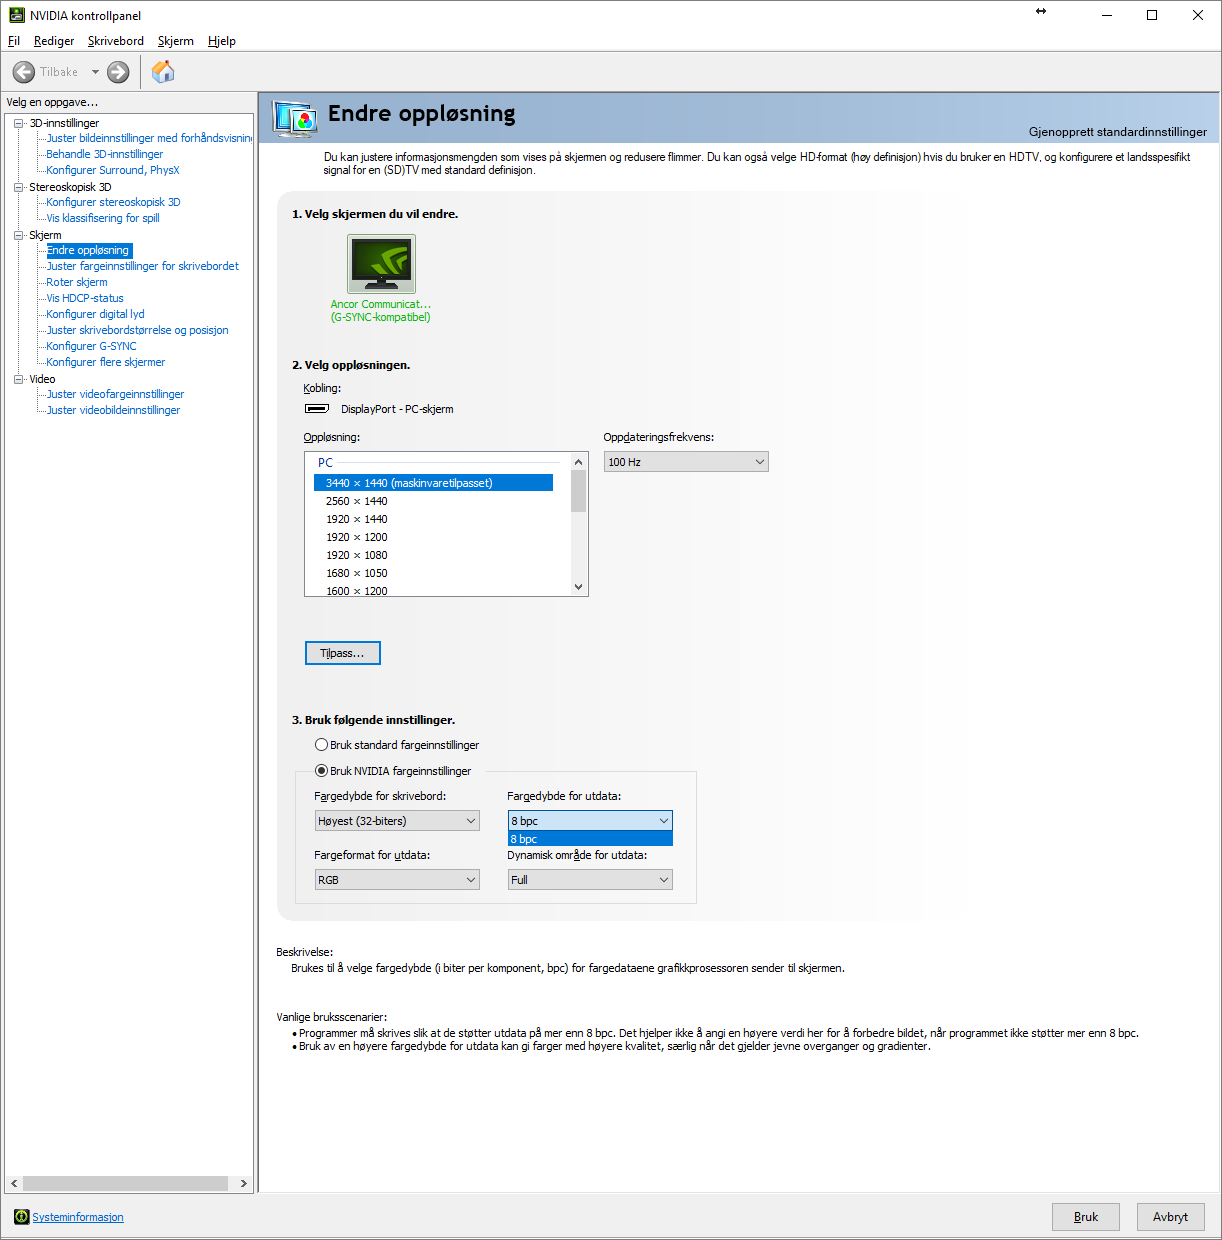Viewport: 1222px width, 1240px height.
Task: Click right arrow of task pane scrollbar
Action: pos(243,1183)
